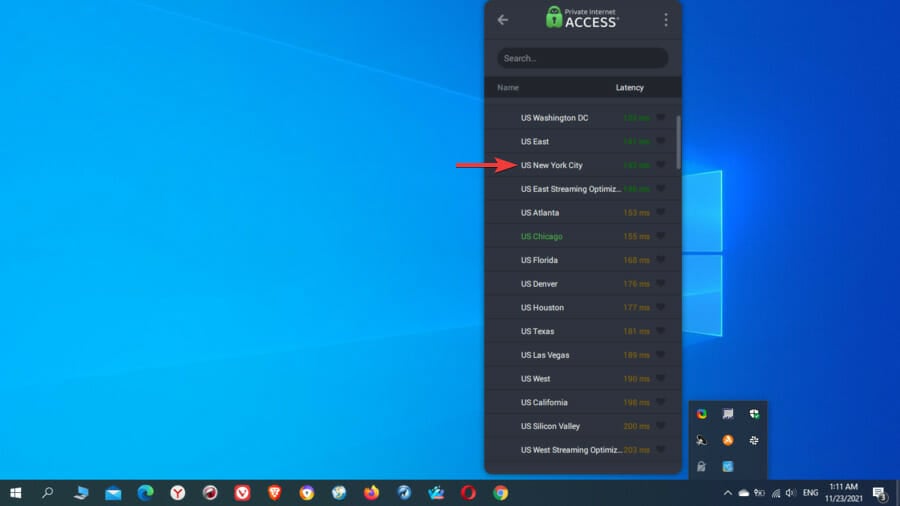Favorite US East Streaming Optimized with its heart

click(661, 188)
